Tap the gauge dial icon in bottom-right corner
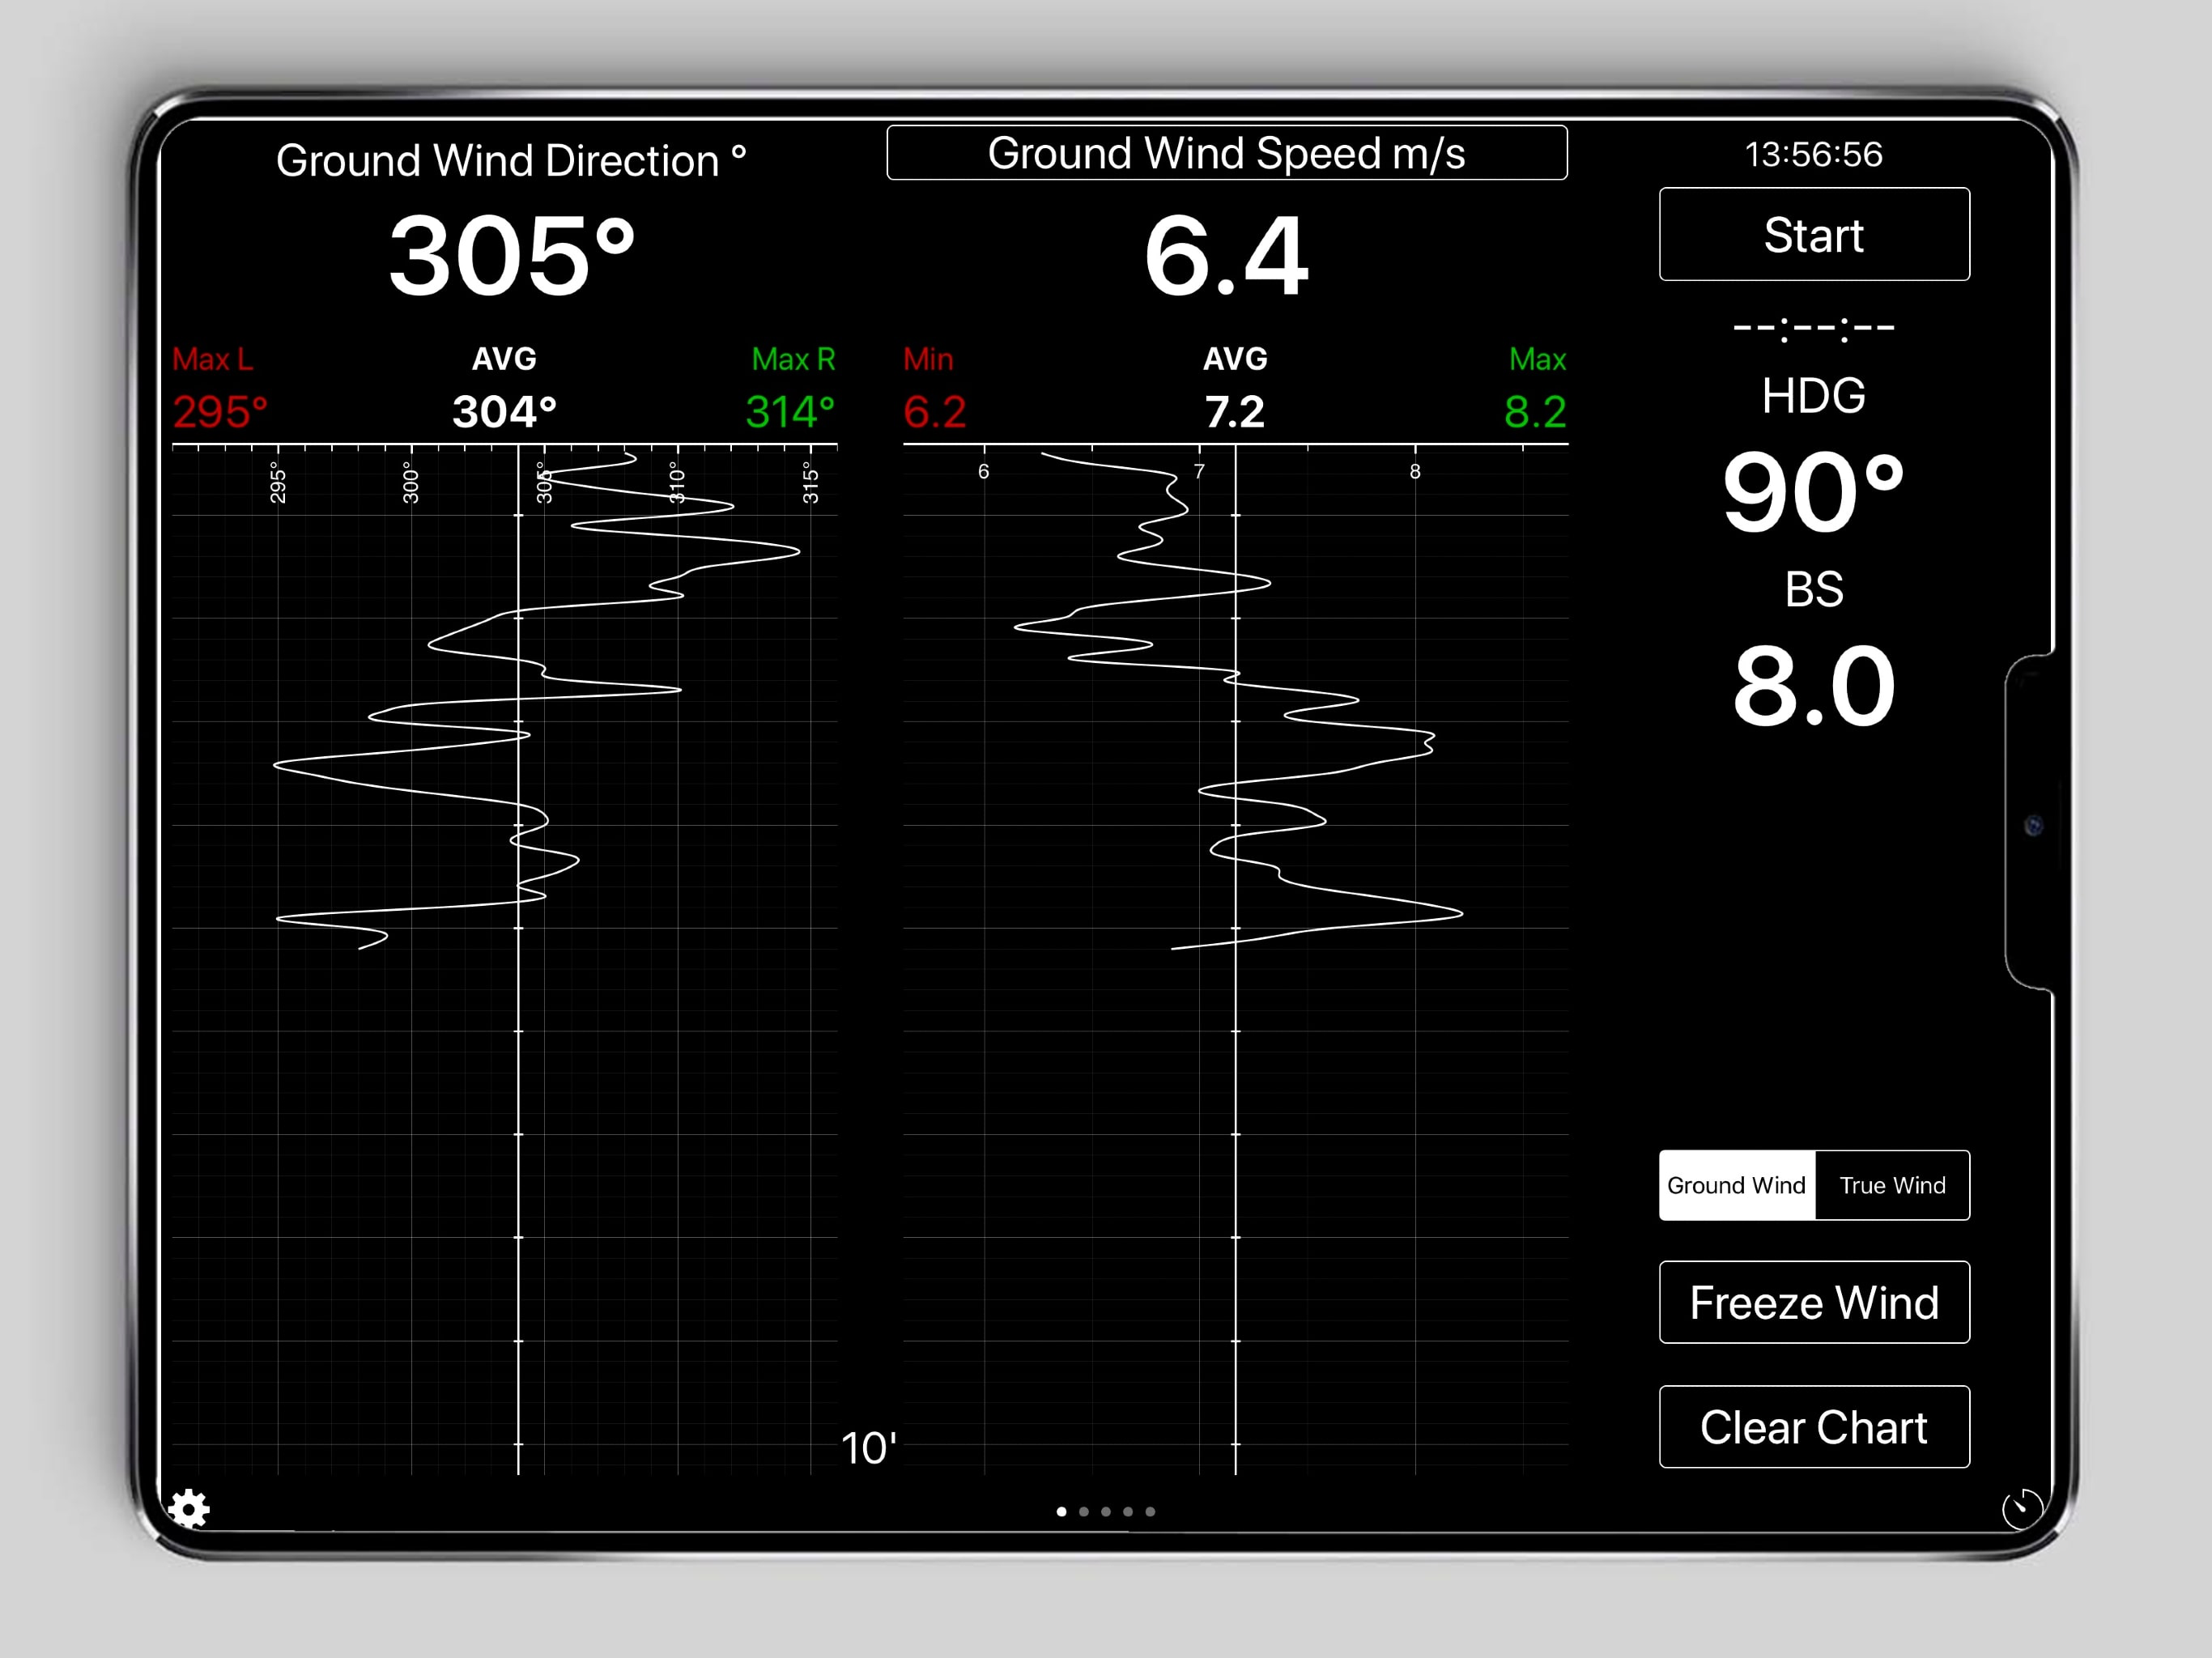Image resolution: width=2212 pixels, height=1658 pixels. (x=2022, y=1508)
